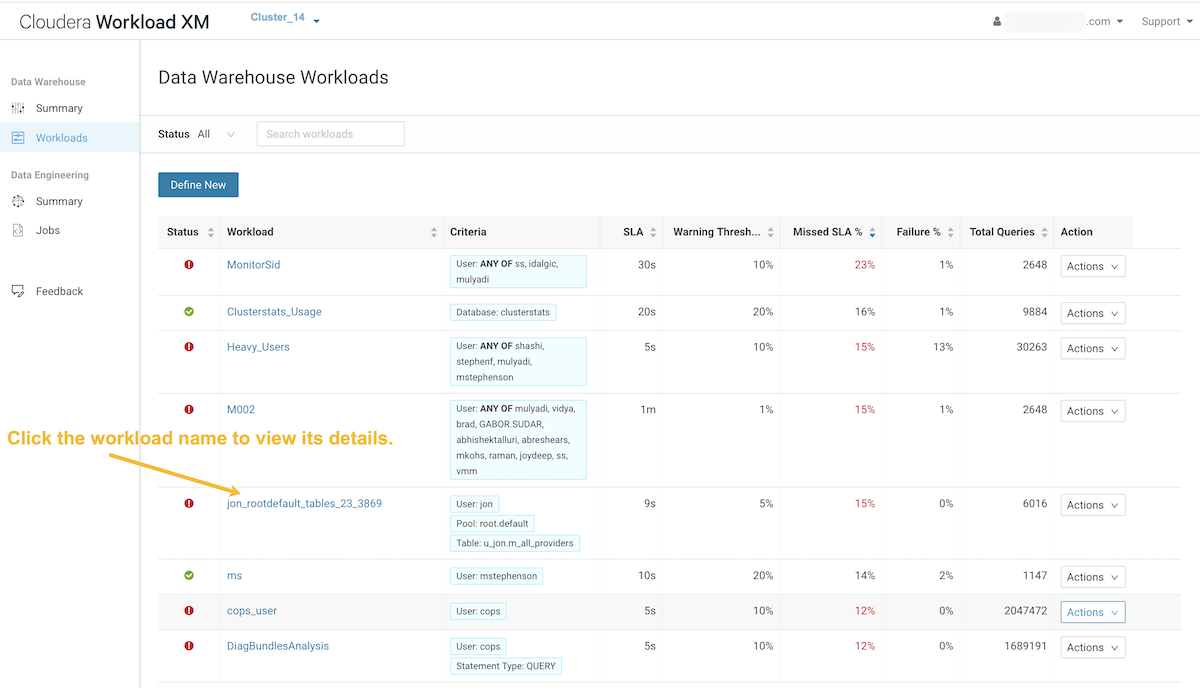Open the Support menu
This screenshot has height=688, width=1200.
(1165, 22)
